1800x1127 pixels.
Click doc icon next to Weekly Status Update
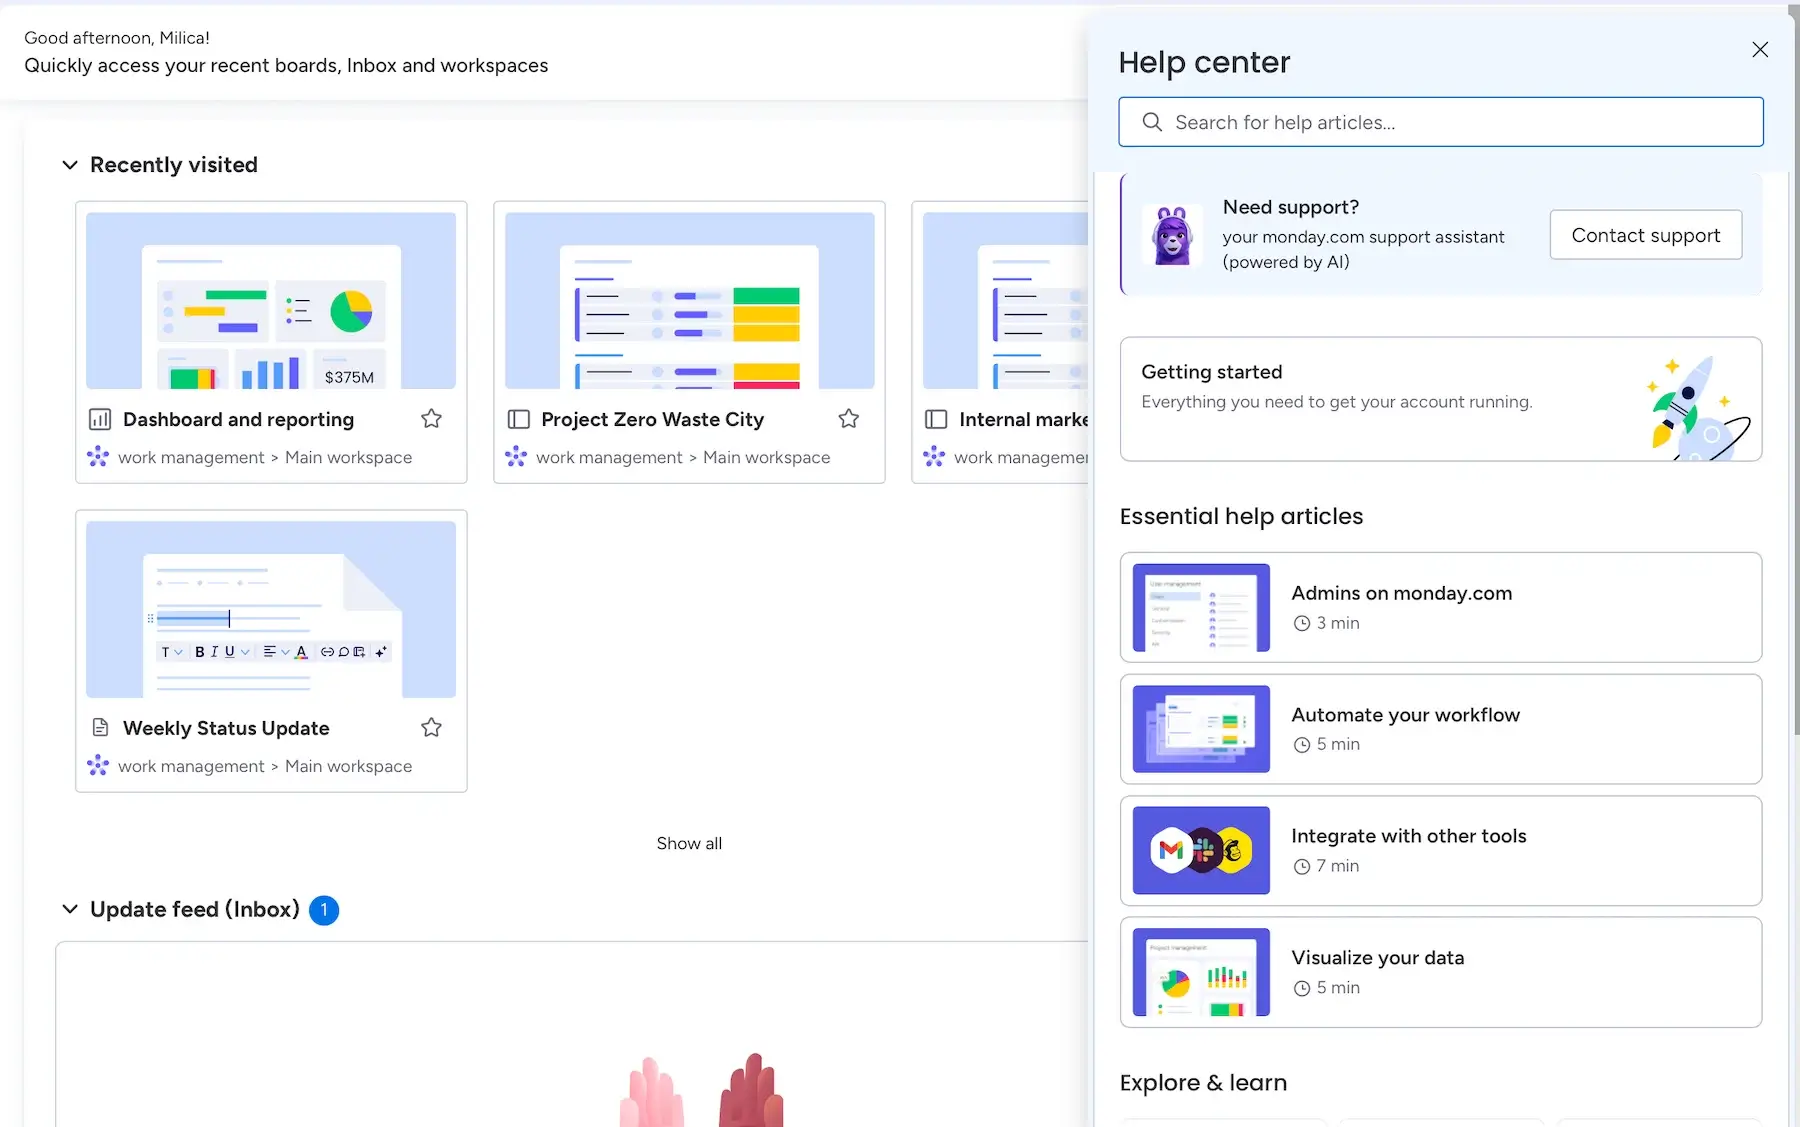pos(100,727)
